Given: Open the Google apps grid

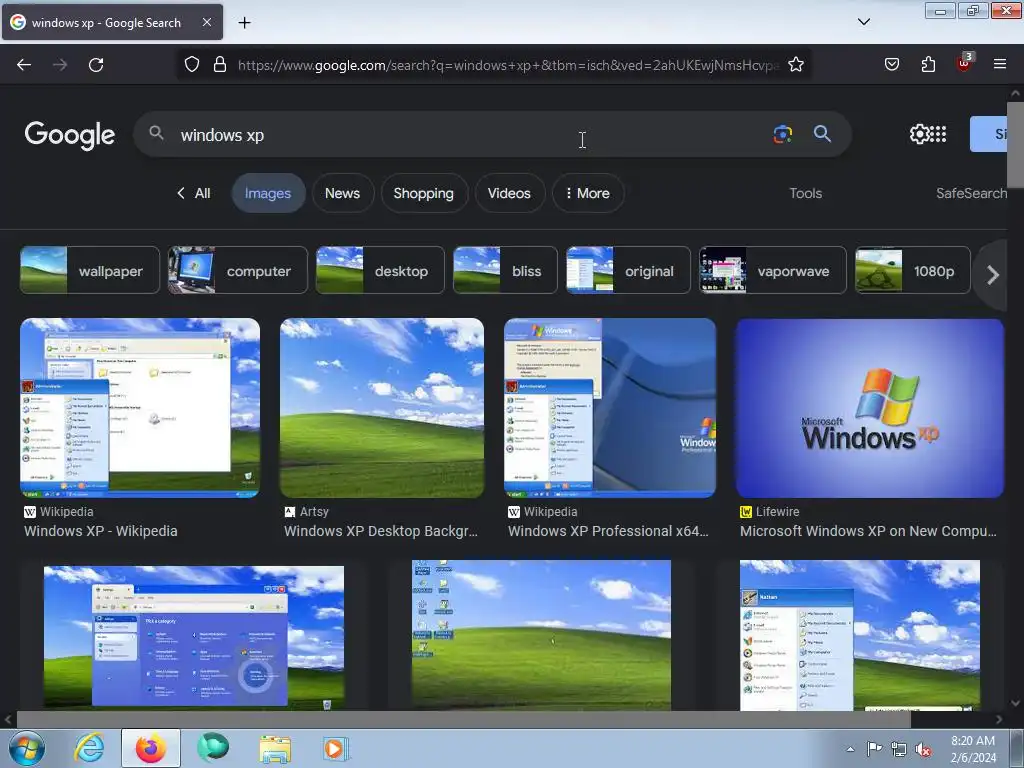Looking at the screenshot, I should click(938, 134).
